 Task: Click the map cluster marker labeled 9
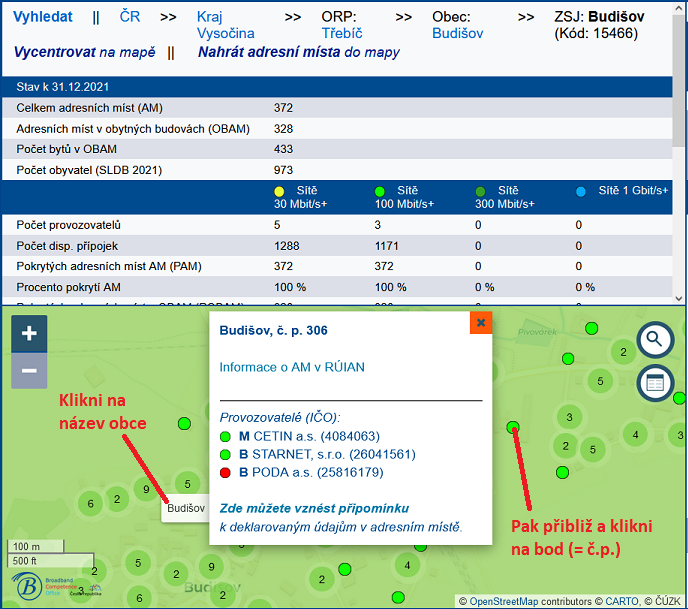(146, 489)
